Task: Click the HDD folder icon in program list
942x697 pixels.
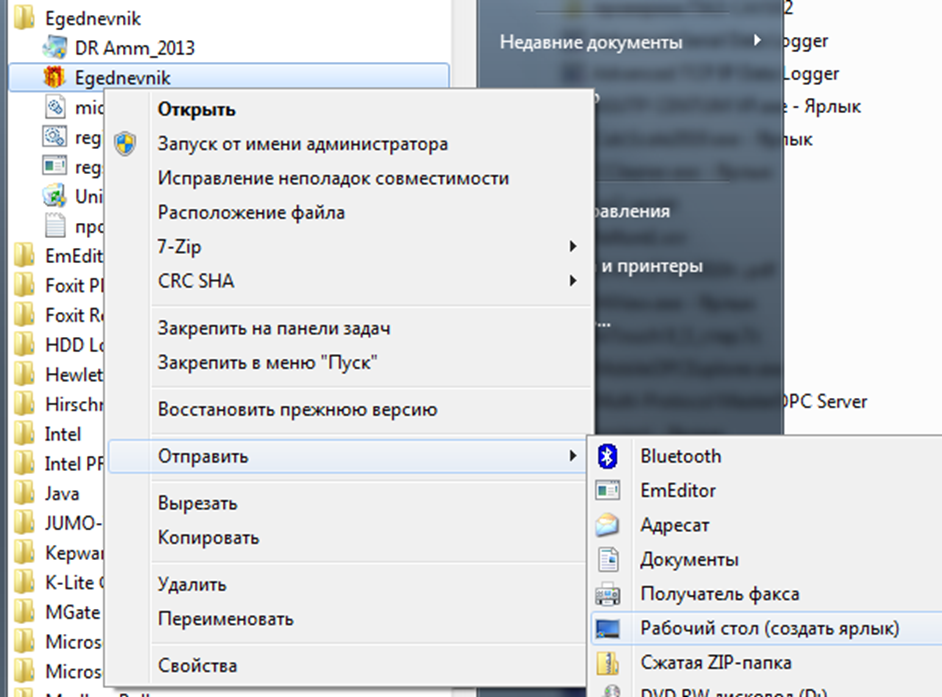Action: pos(25,345)
